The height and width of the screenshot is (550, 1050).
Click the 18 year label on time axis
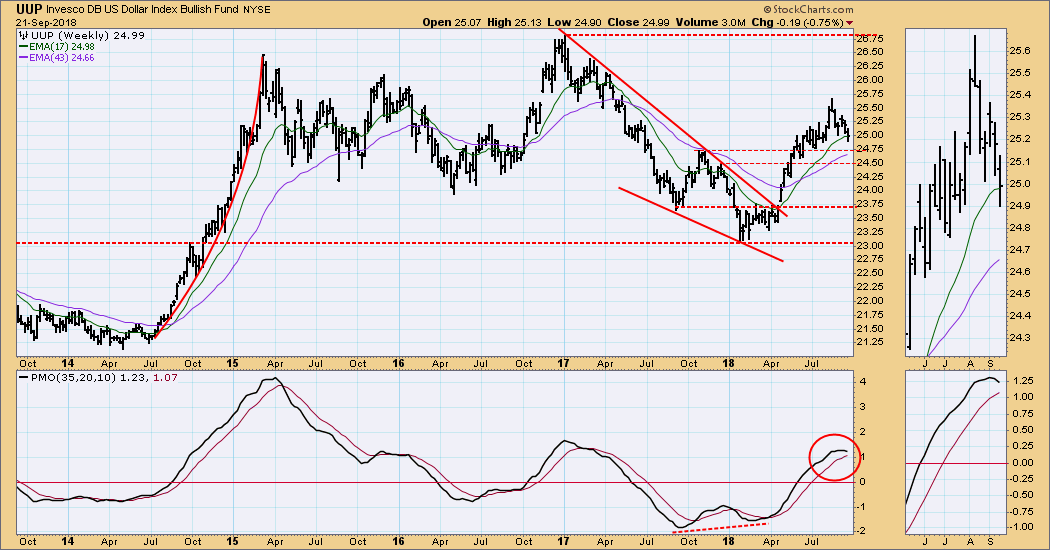728,366
